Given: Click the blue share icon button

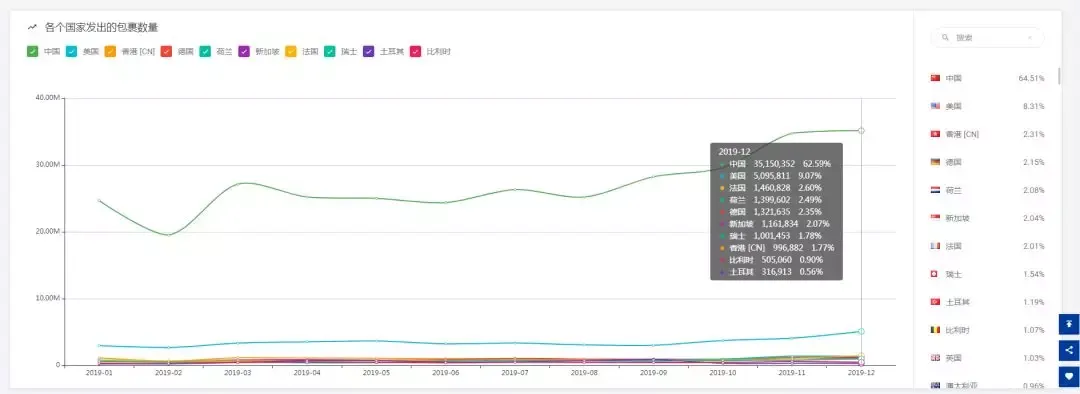Looking at the screenshot, I should click(1069, 350).
